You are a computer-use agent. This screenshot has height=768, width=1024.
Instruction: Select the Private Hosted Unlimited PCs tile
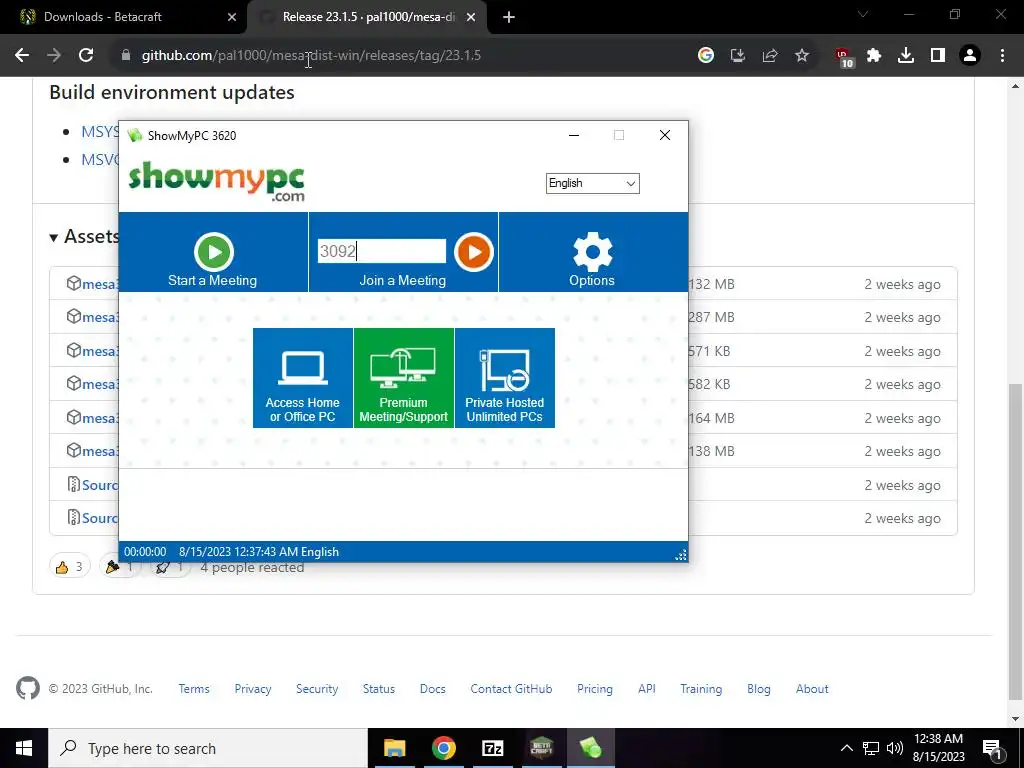coord(505,378)
